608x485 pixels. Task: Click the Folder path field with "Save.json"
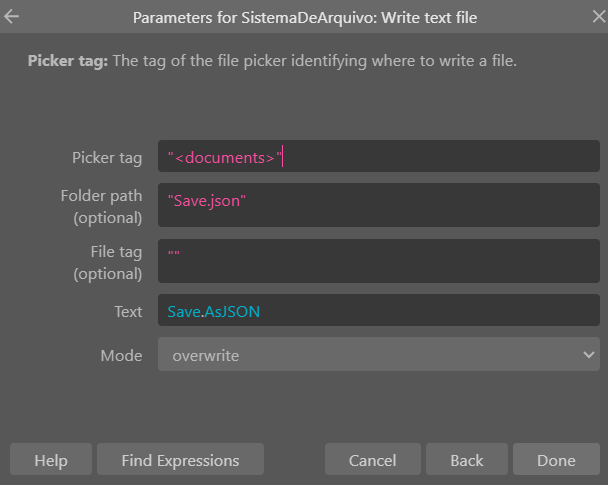click(379, 205)
